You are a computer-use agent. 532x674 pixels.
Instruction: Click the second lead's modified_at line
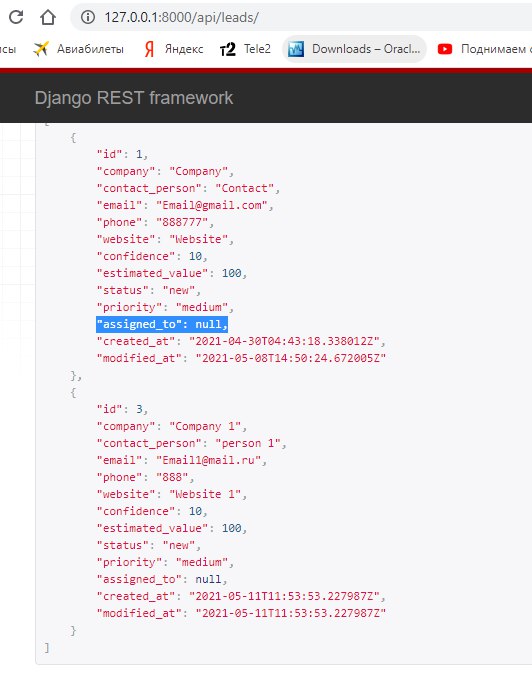(242, 613)
